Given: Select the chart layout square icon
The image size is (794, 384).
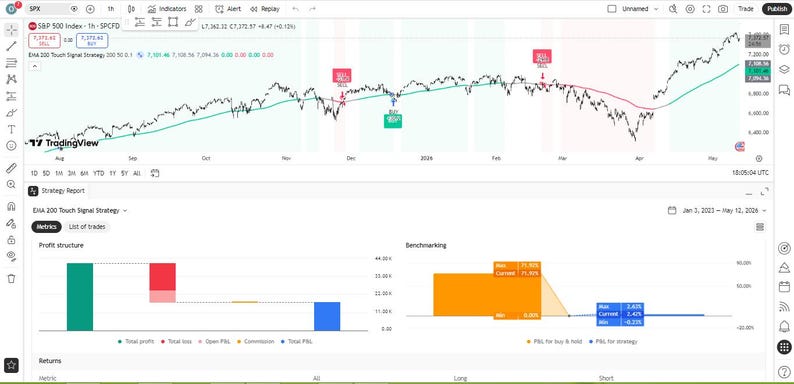Looking at the screenshot, I should pyautogui.click(x=612, y=9).
